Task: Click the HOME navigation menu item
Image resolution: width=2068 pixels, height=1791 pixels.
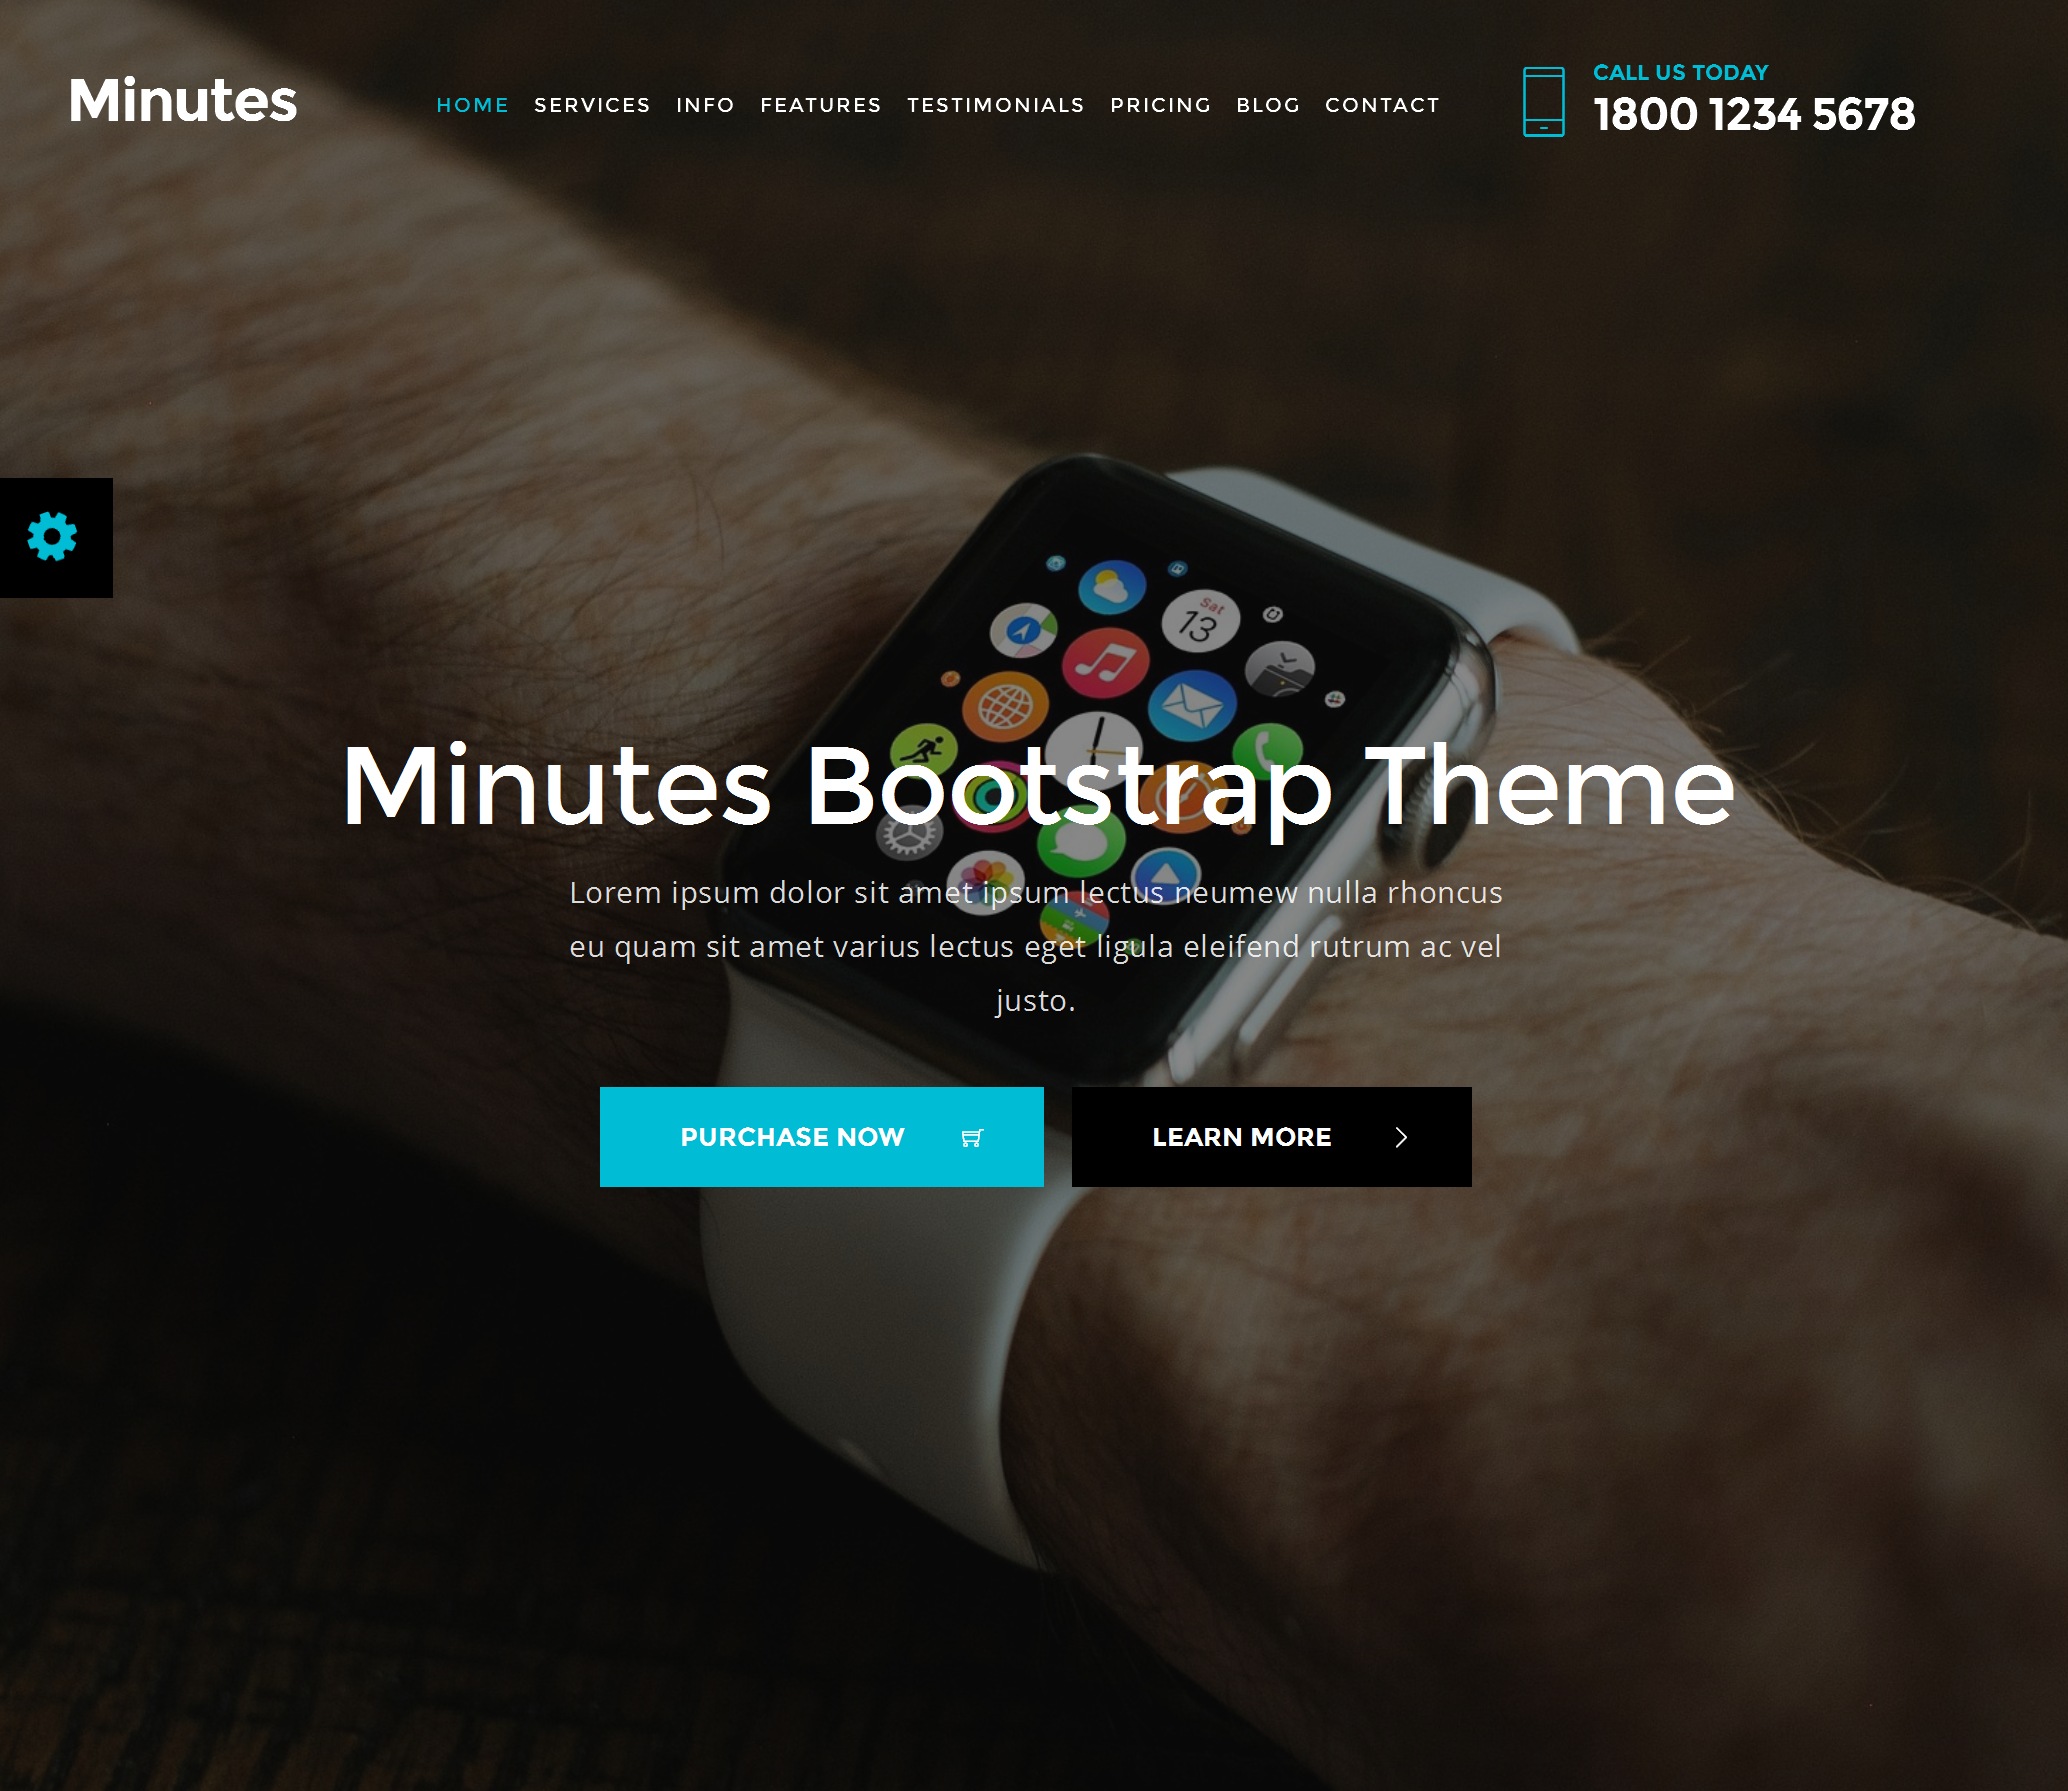Action: [x=471, y=104]
